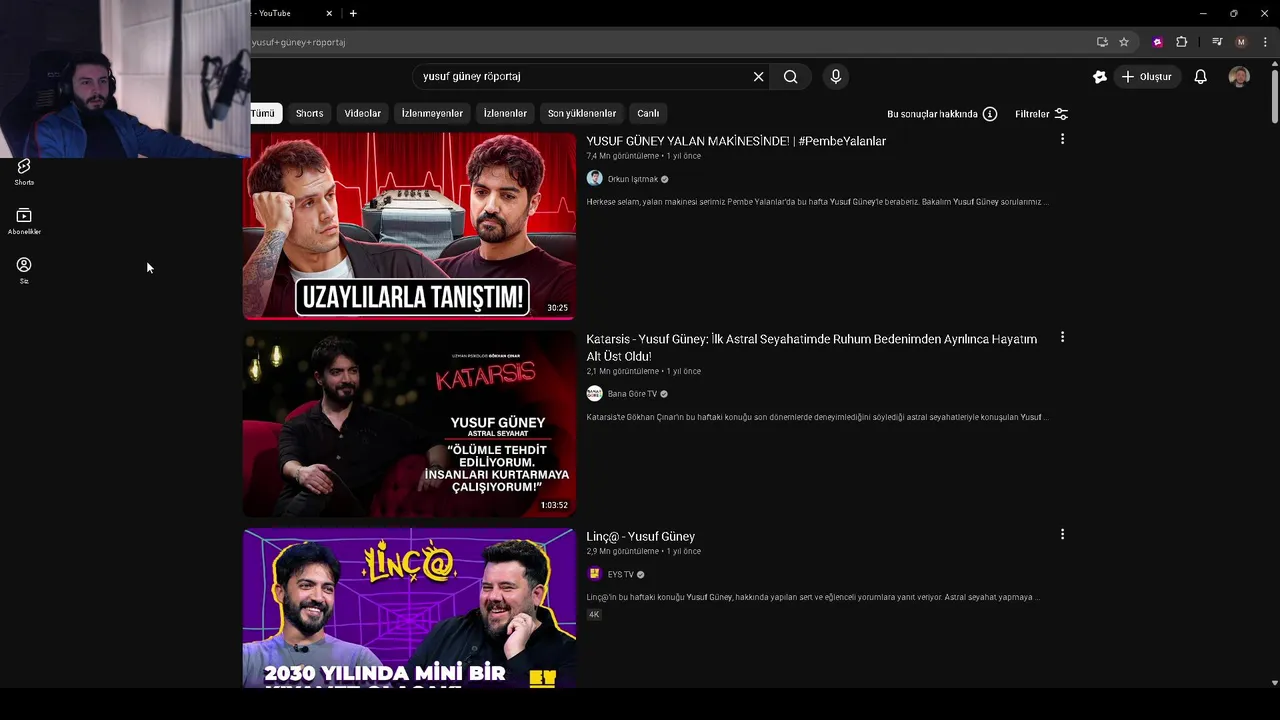Open the media control toolbar icon

coord(1217,42)
